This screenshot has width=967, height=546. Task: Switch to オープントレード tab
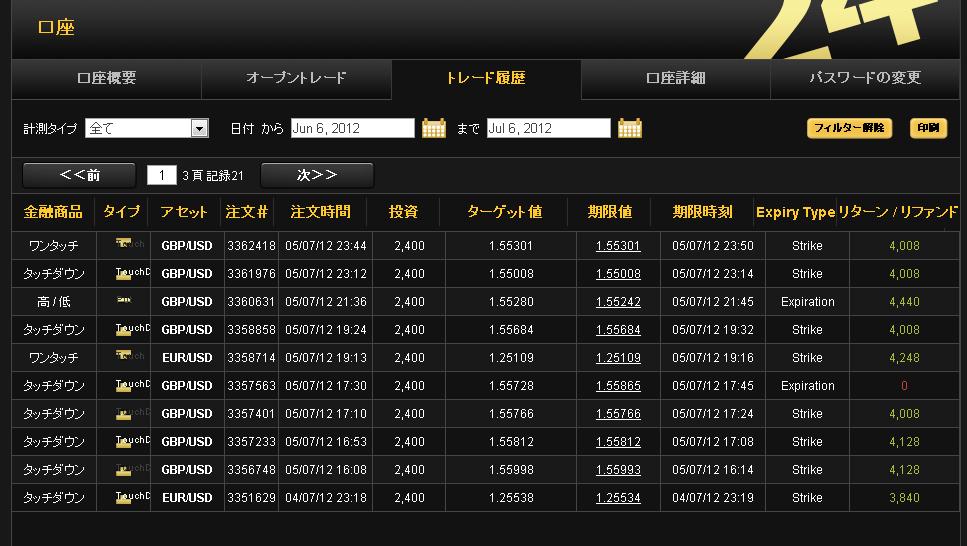click(x=296, y=78)
